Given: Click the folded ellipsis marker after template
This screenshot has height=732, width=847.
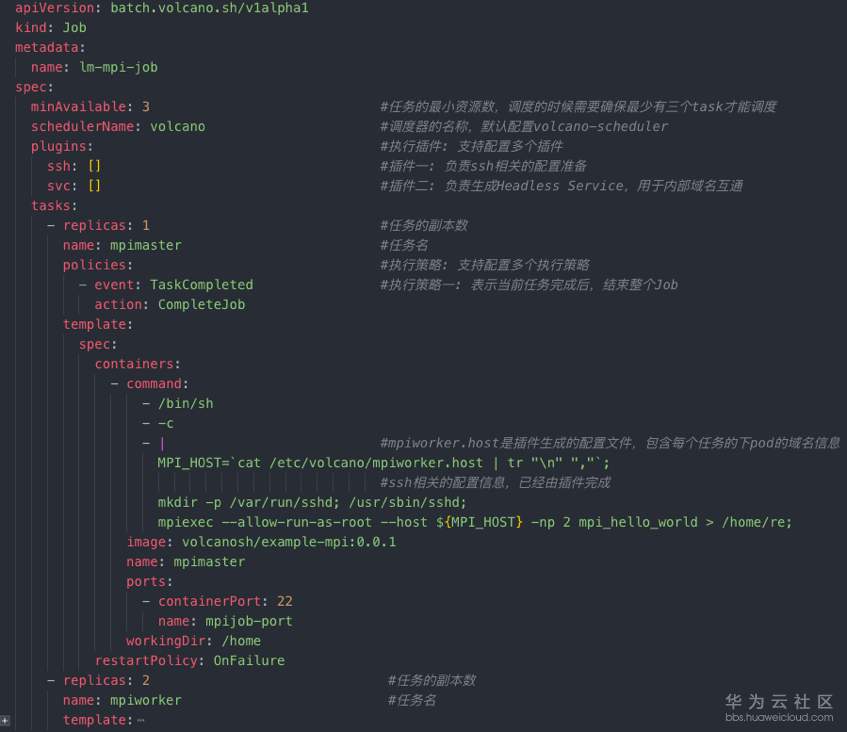Looking at the screenshot, I should pyautogui.click(x=141, y=720).
